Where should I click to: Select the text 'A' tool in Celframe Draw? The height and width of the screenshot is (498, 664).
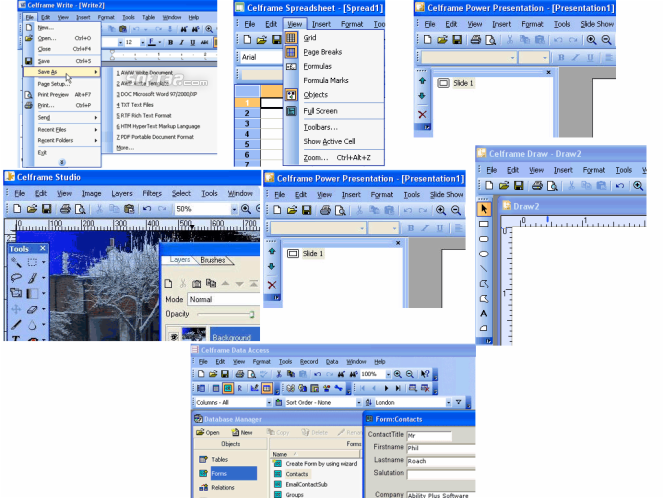click(484, 314)
